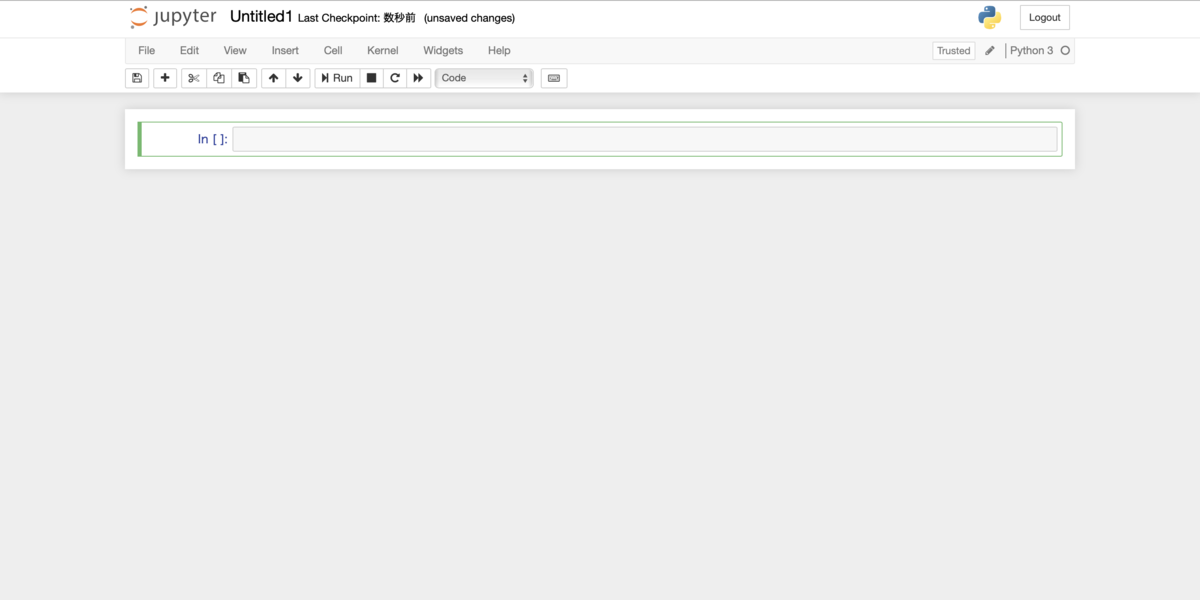Click the unsaved changes status text
This screenshot has height=600, width=1200.
tap(470, 18)
